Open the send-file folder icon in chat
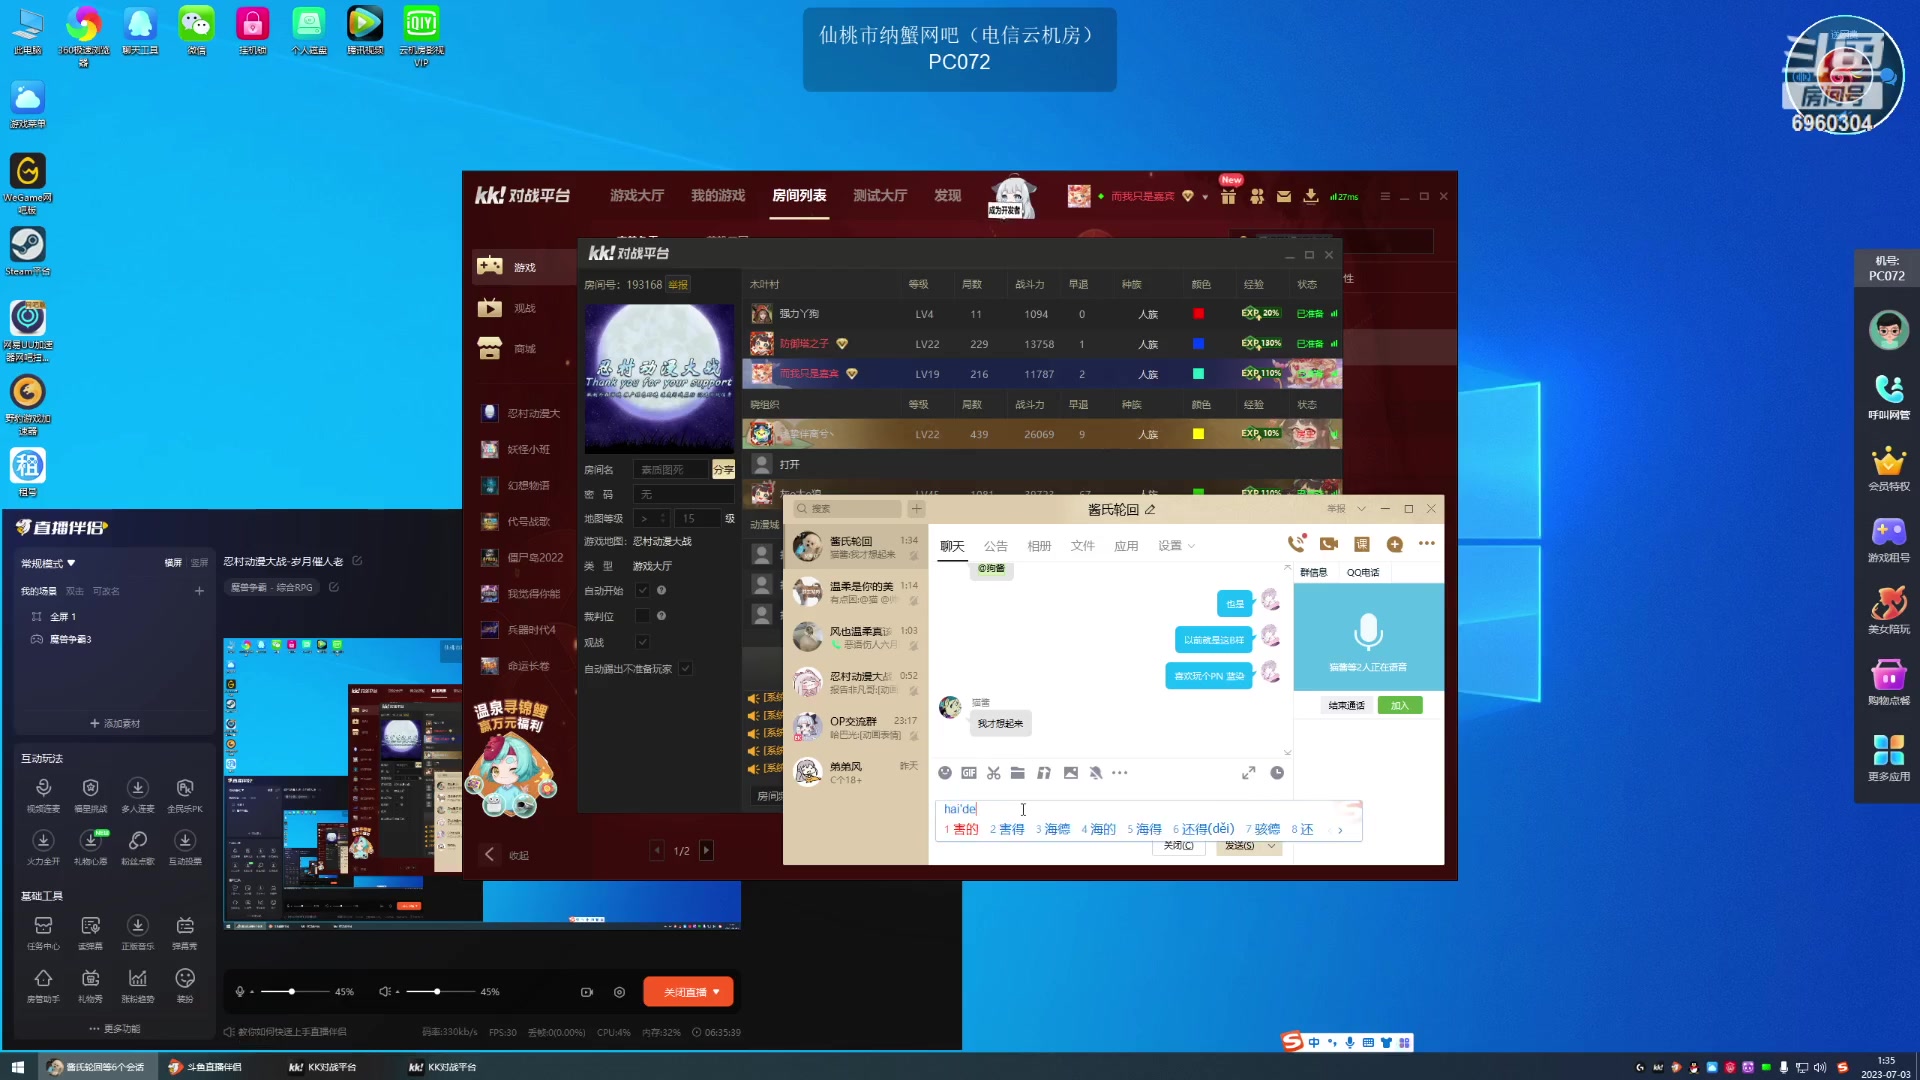The image size is (1920, 1080). tap(1017, 773)
